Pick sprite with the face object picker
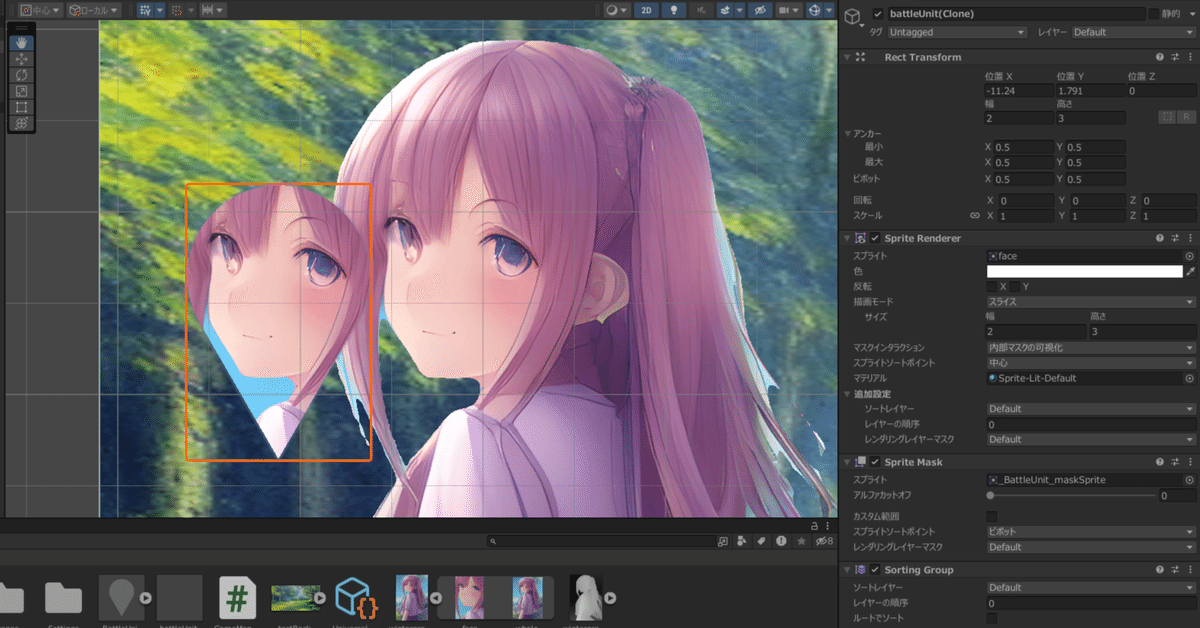 point(1189,256)
